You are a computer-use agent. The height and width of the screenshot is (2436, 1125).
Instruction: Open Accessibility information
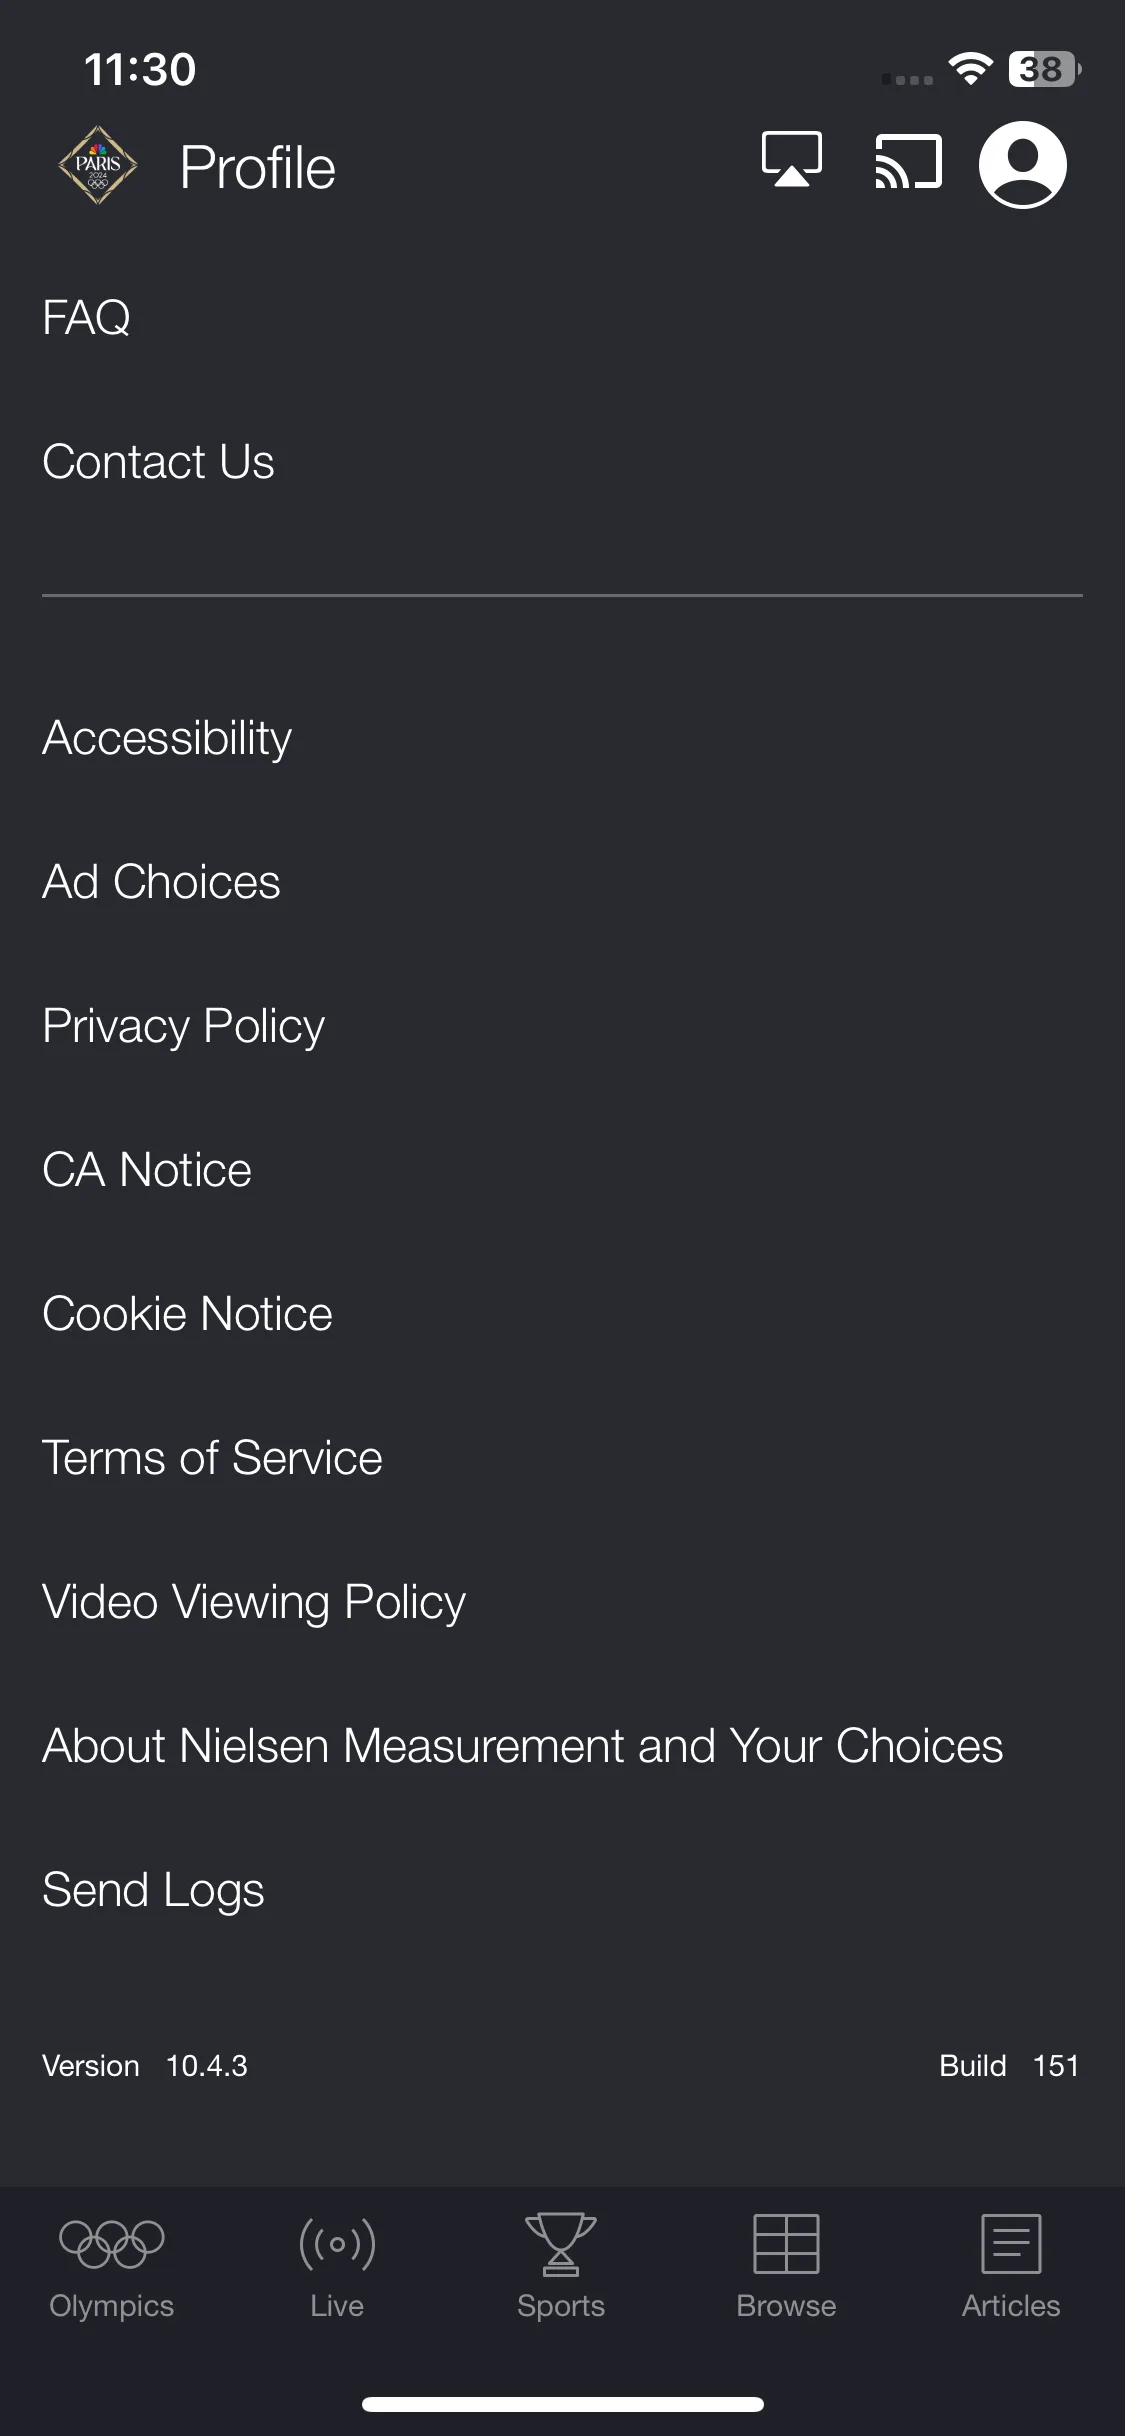point(167,739)
